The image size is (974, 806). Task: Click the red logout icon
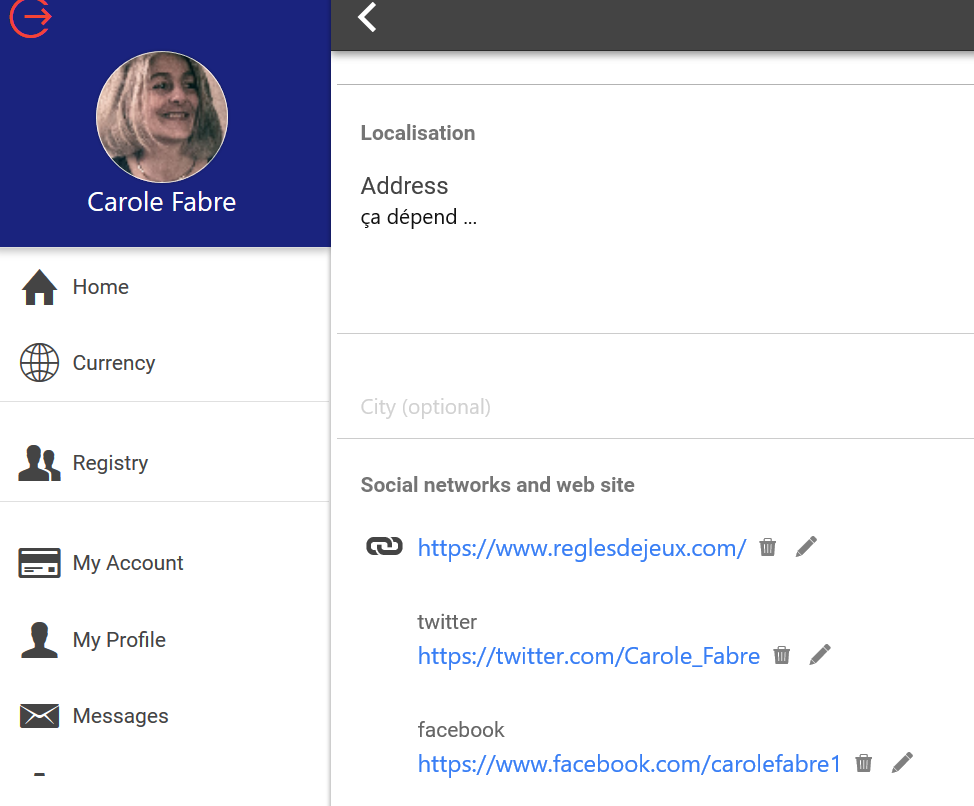[30, 17]
